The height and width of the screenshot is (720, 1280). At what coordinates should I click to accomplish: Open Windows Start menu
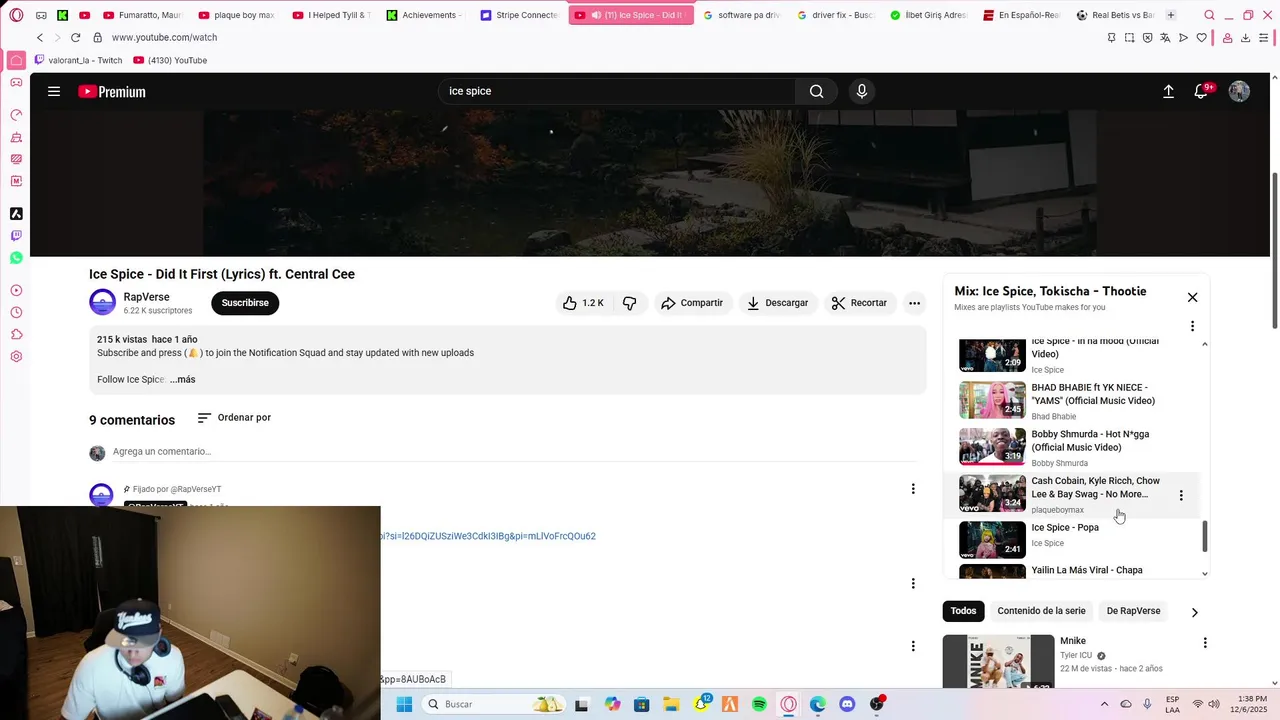(404, 704)
